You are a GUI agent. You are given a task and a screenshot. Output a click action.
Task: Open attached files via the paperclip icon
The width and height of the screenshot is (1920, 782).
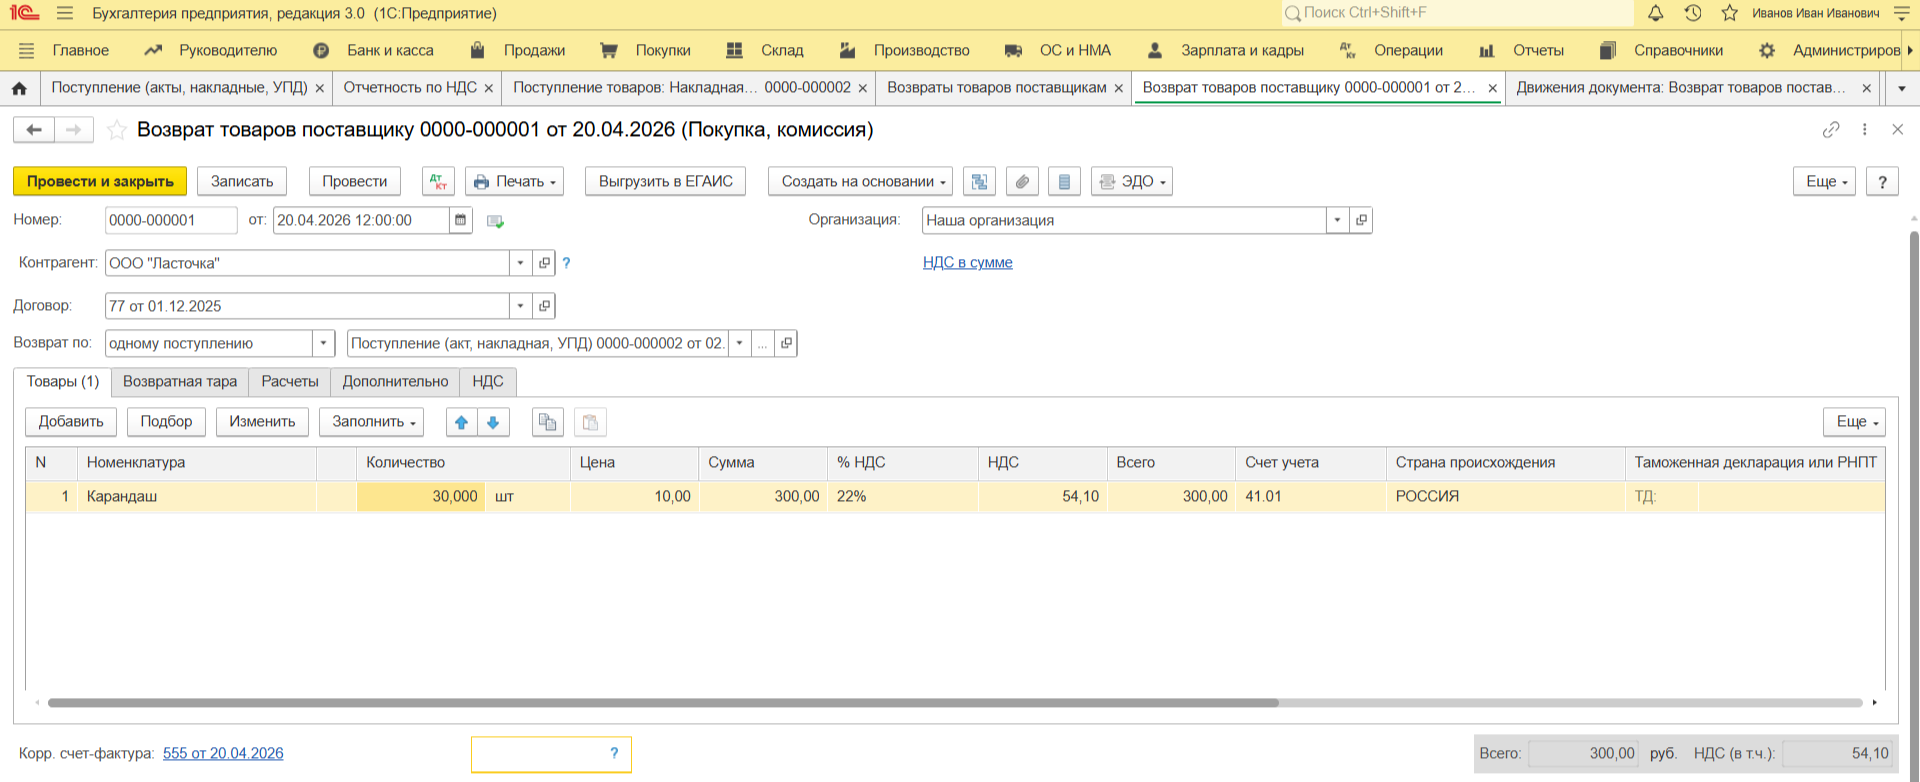pyautogui.click(x=1021, y=181)
